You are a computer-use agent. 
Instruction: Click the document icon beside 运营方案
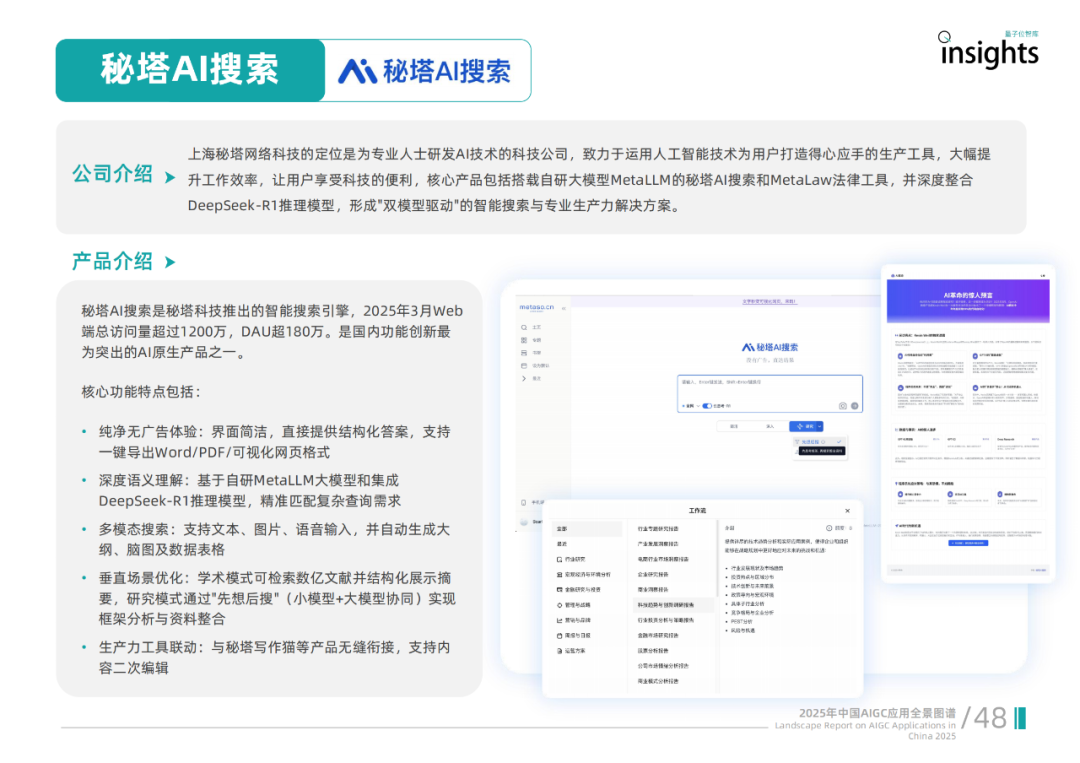pyautogui.click(x=559, y=651)
